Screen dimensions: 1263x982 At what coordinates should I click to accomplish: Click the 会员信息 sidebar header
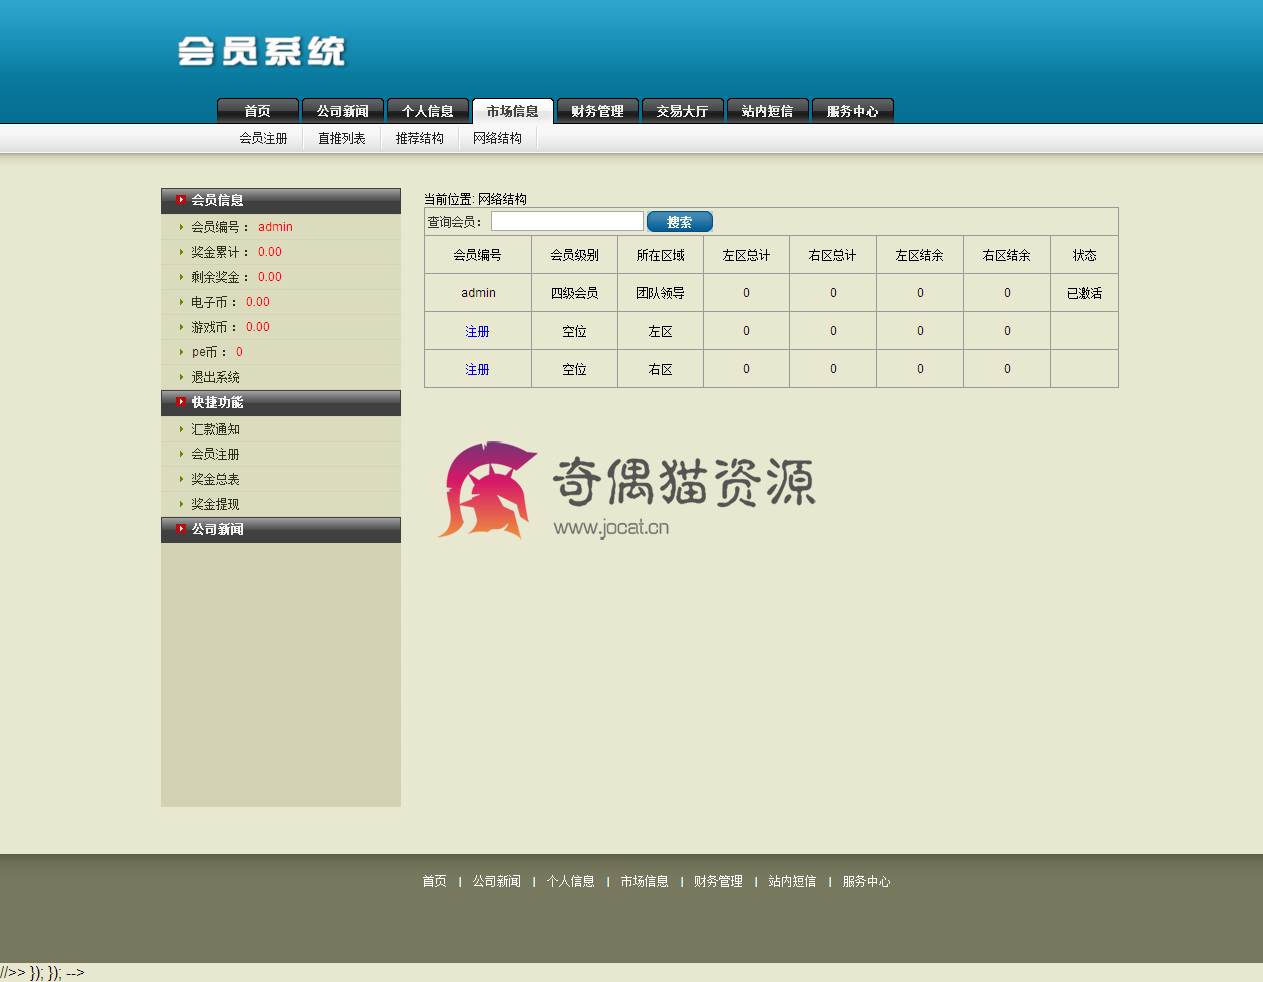(x=281, y=200)
